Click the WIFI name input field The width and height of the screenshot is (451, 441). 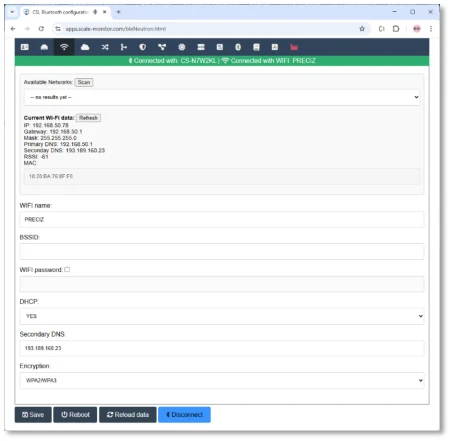(222, 220)
